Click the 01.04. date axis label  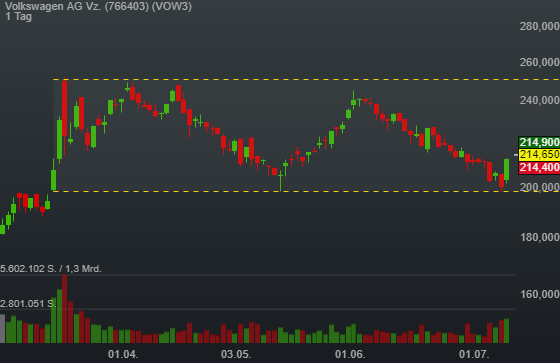click(x=123, y=354)
